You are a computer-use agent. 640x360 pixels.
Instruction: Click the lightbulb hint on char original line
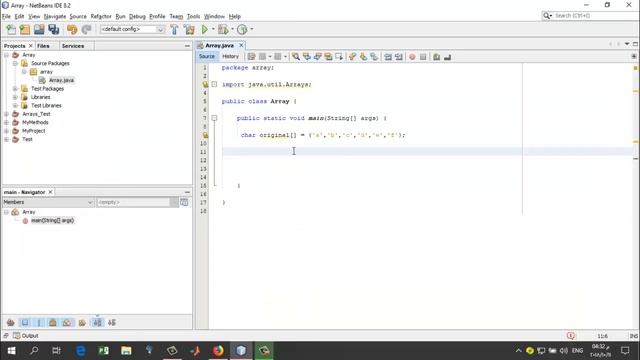click(205, 135)
